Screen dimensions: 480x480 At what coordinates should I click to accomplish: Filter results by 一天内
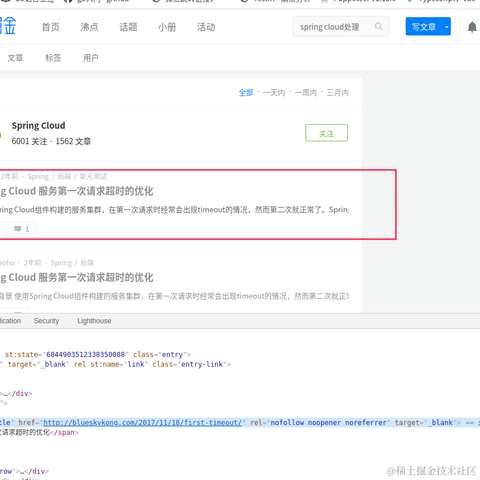(x=274, y=93)
